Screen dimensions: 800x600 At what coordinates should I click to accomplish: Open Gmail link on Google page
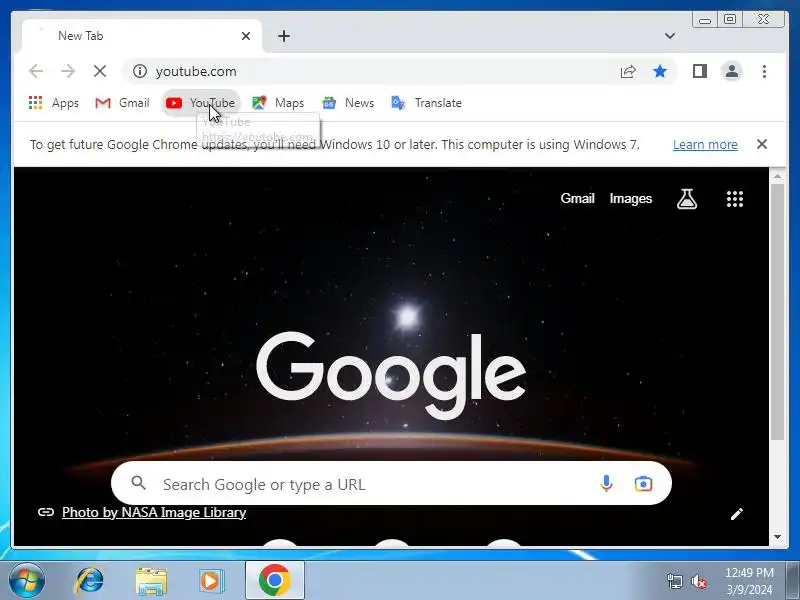(578, 198)
